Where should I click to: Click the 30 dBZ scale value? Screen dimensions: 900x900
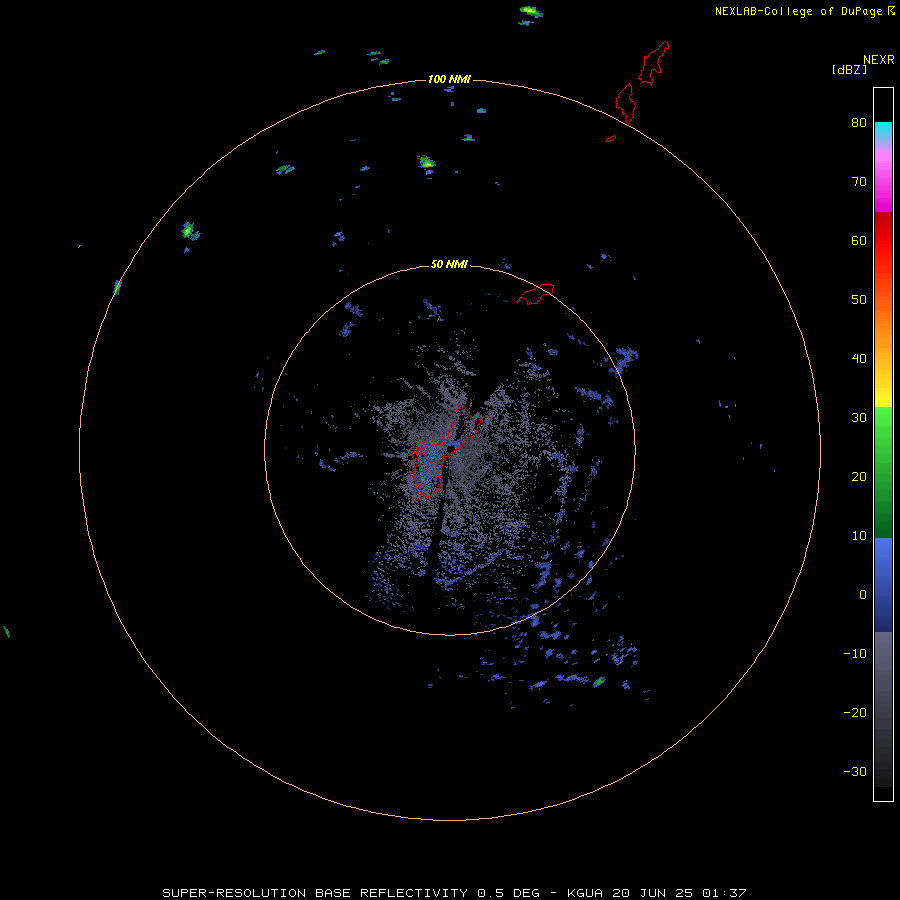(x=859, y=418)
